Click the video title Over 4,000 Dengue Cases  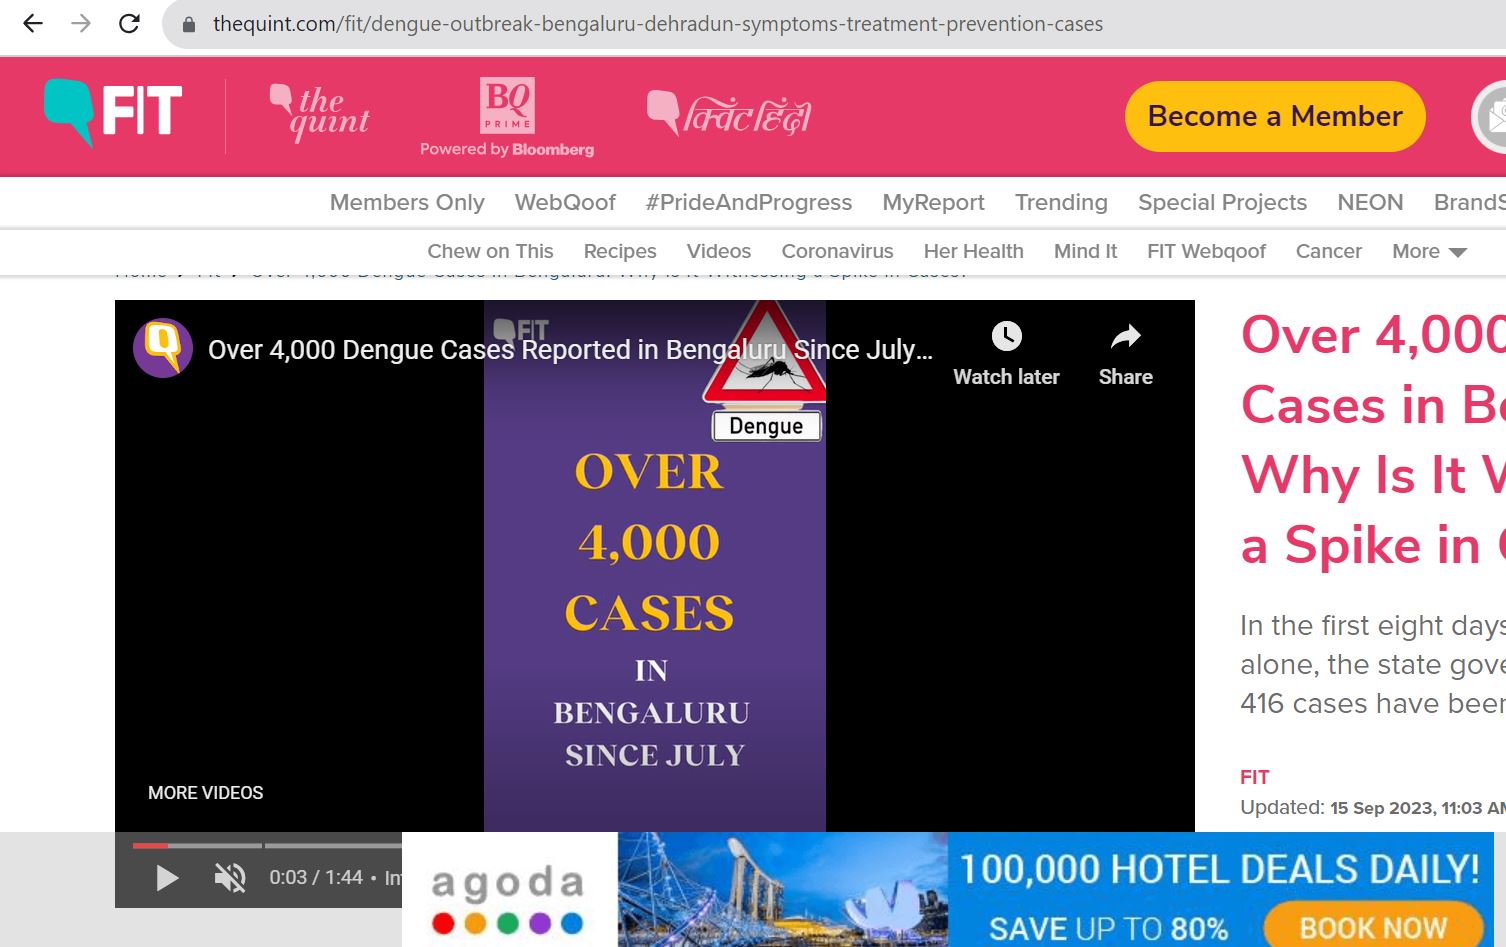[570, 349]
